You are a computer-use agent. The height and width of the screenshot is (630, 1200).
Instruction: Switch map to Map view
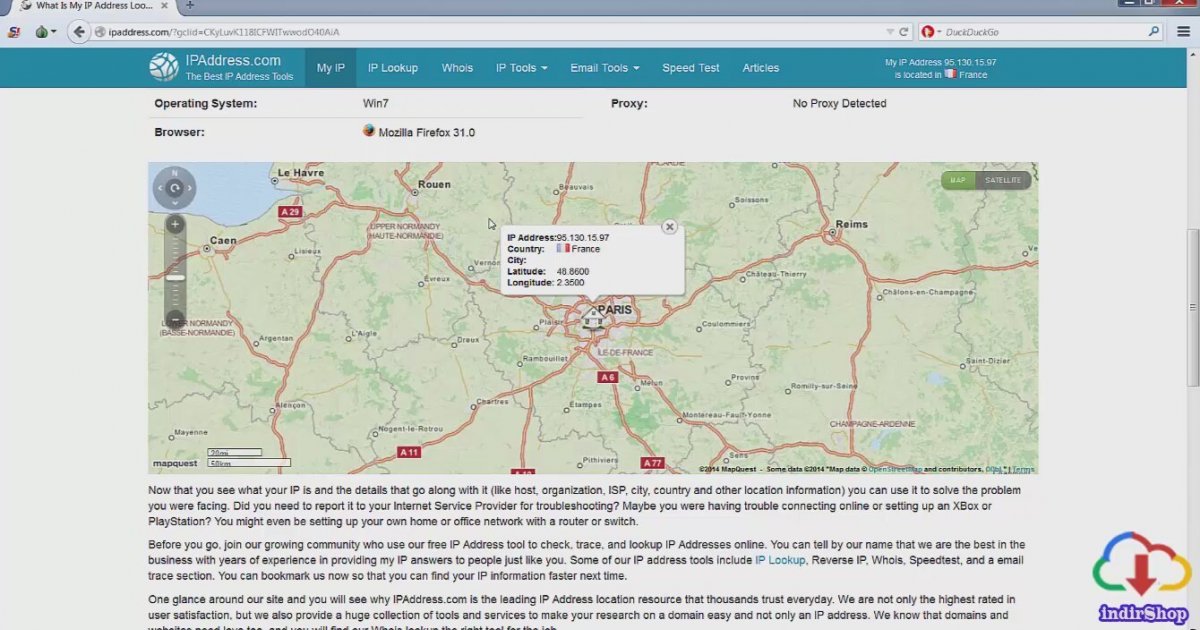click(959, 180)
